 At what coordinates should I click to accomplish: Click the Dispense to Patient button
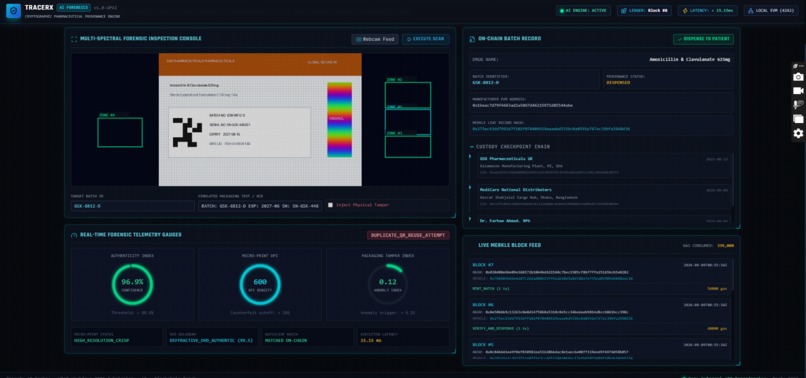click(x=704, y=39)
